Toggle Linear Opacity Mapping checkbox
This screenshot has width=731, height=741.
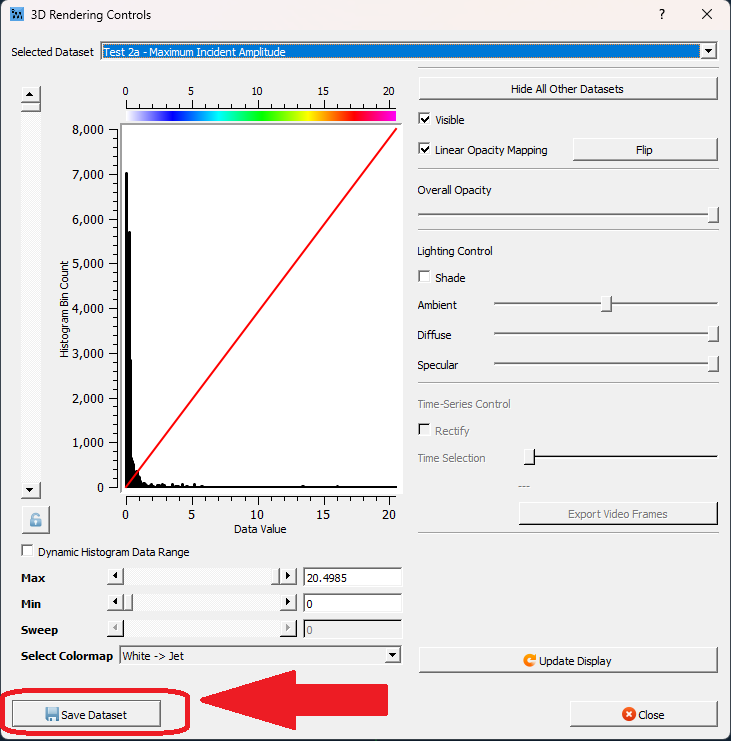click(424, 150)
